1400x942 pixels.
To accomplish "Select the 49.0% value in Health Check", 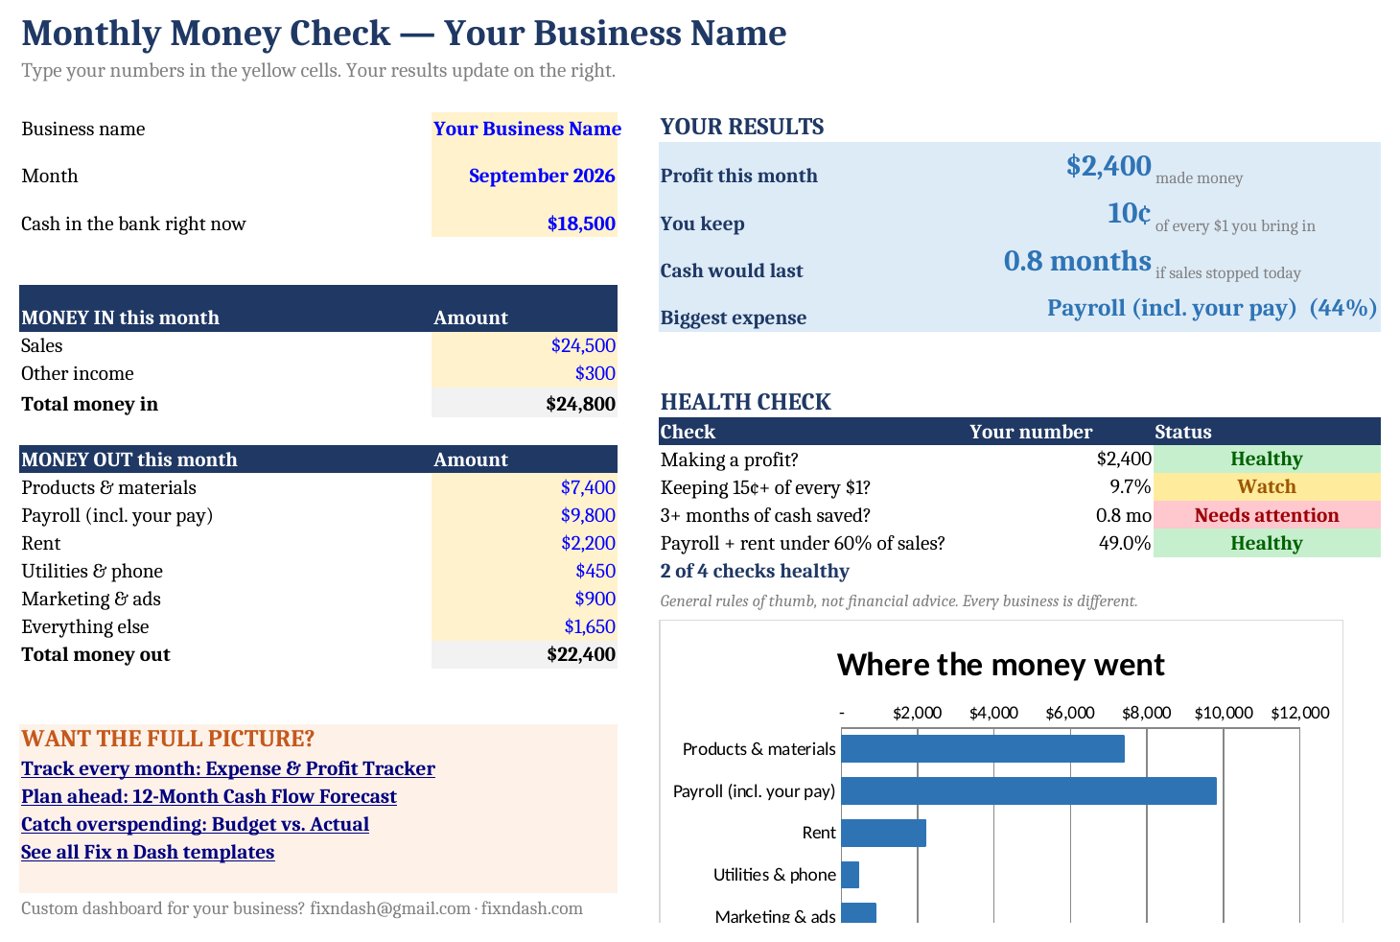I will [x=1125, y=543].
